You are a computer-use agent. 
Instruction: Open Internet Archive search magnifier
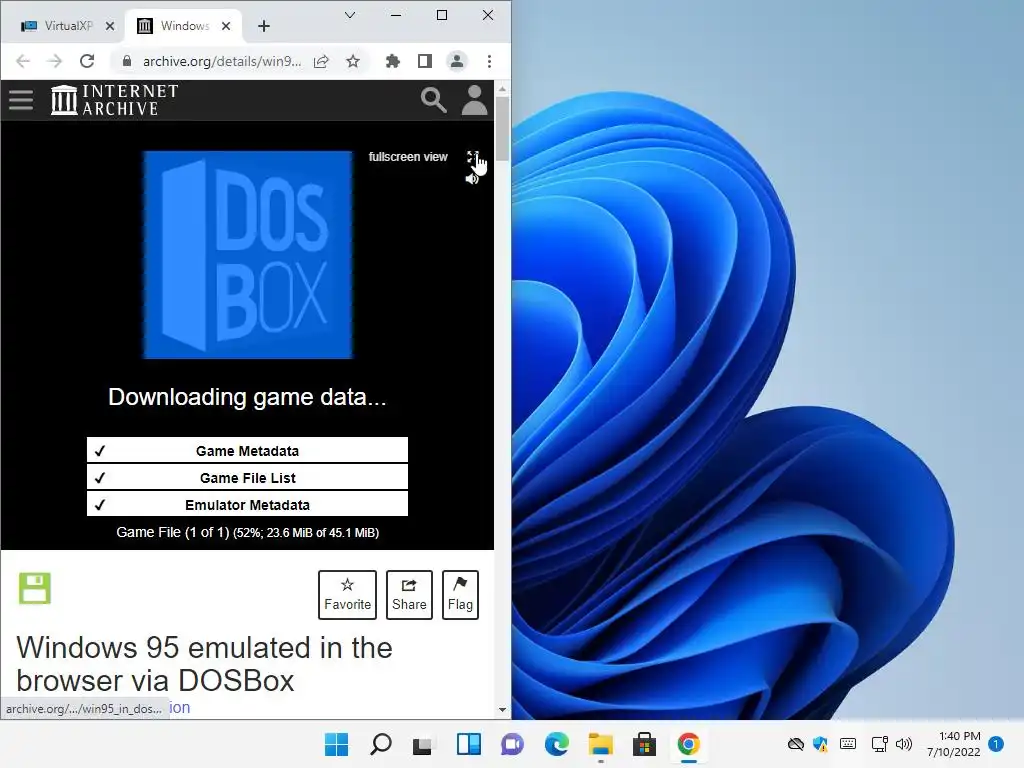[434, 100]
